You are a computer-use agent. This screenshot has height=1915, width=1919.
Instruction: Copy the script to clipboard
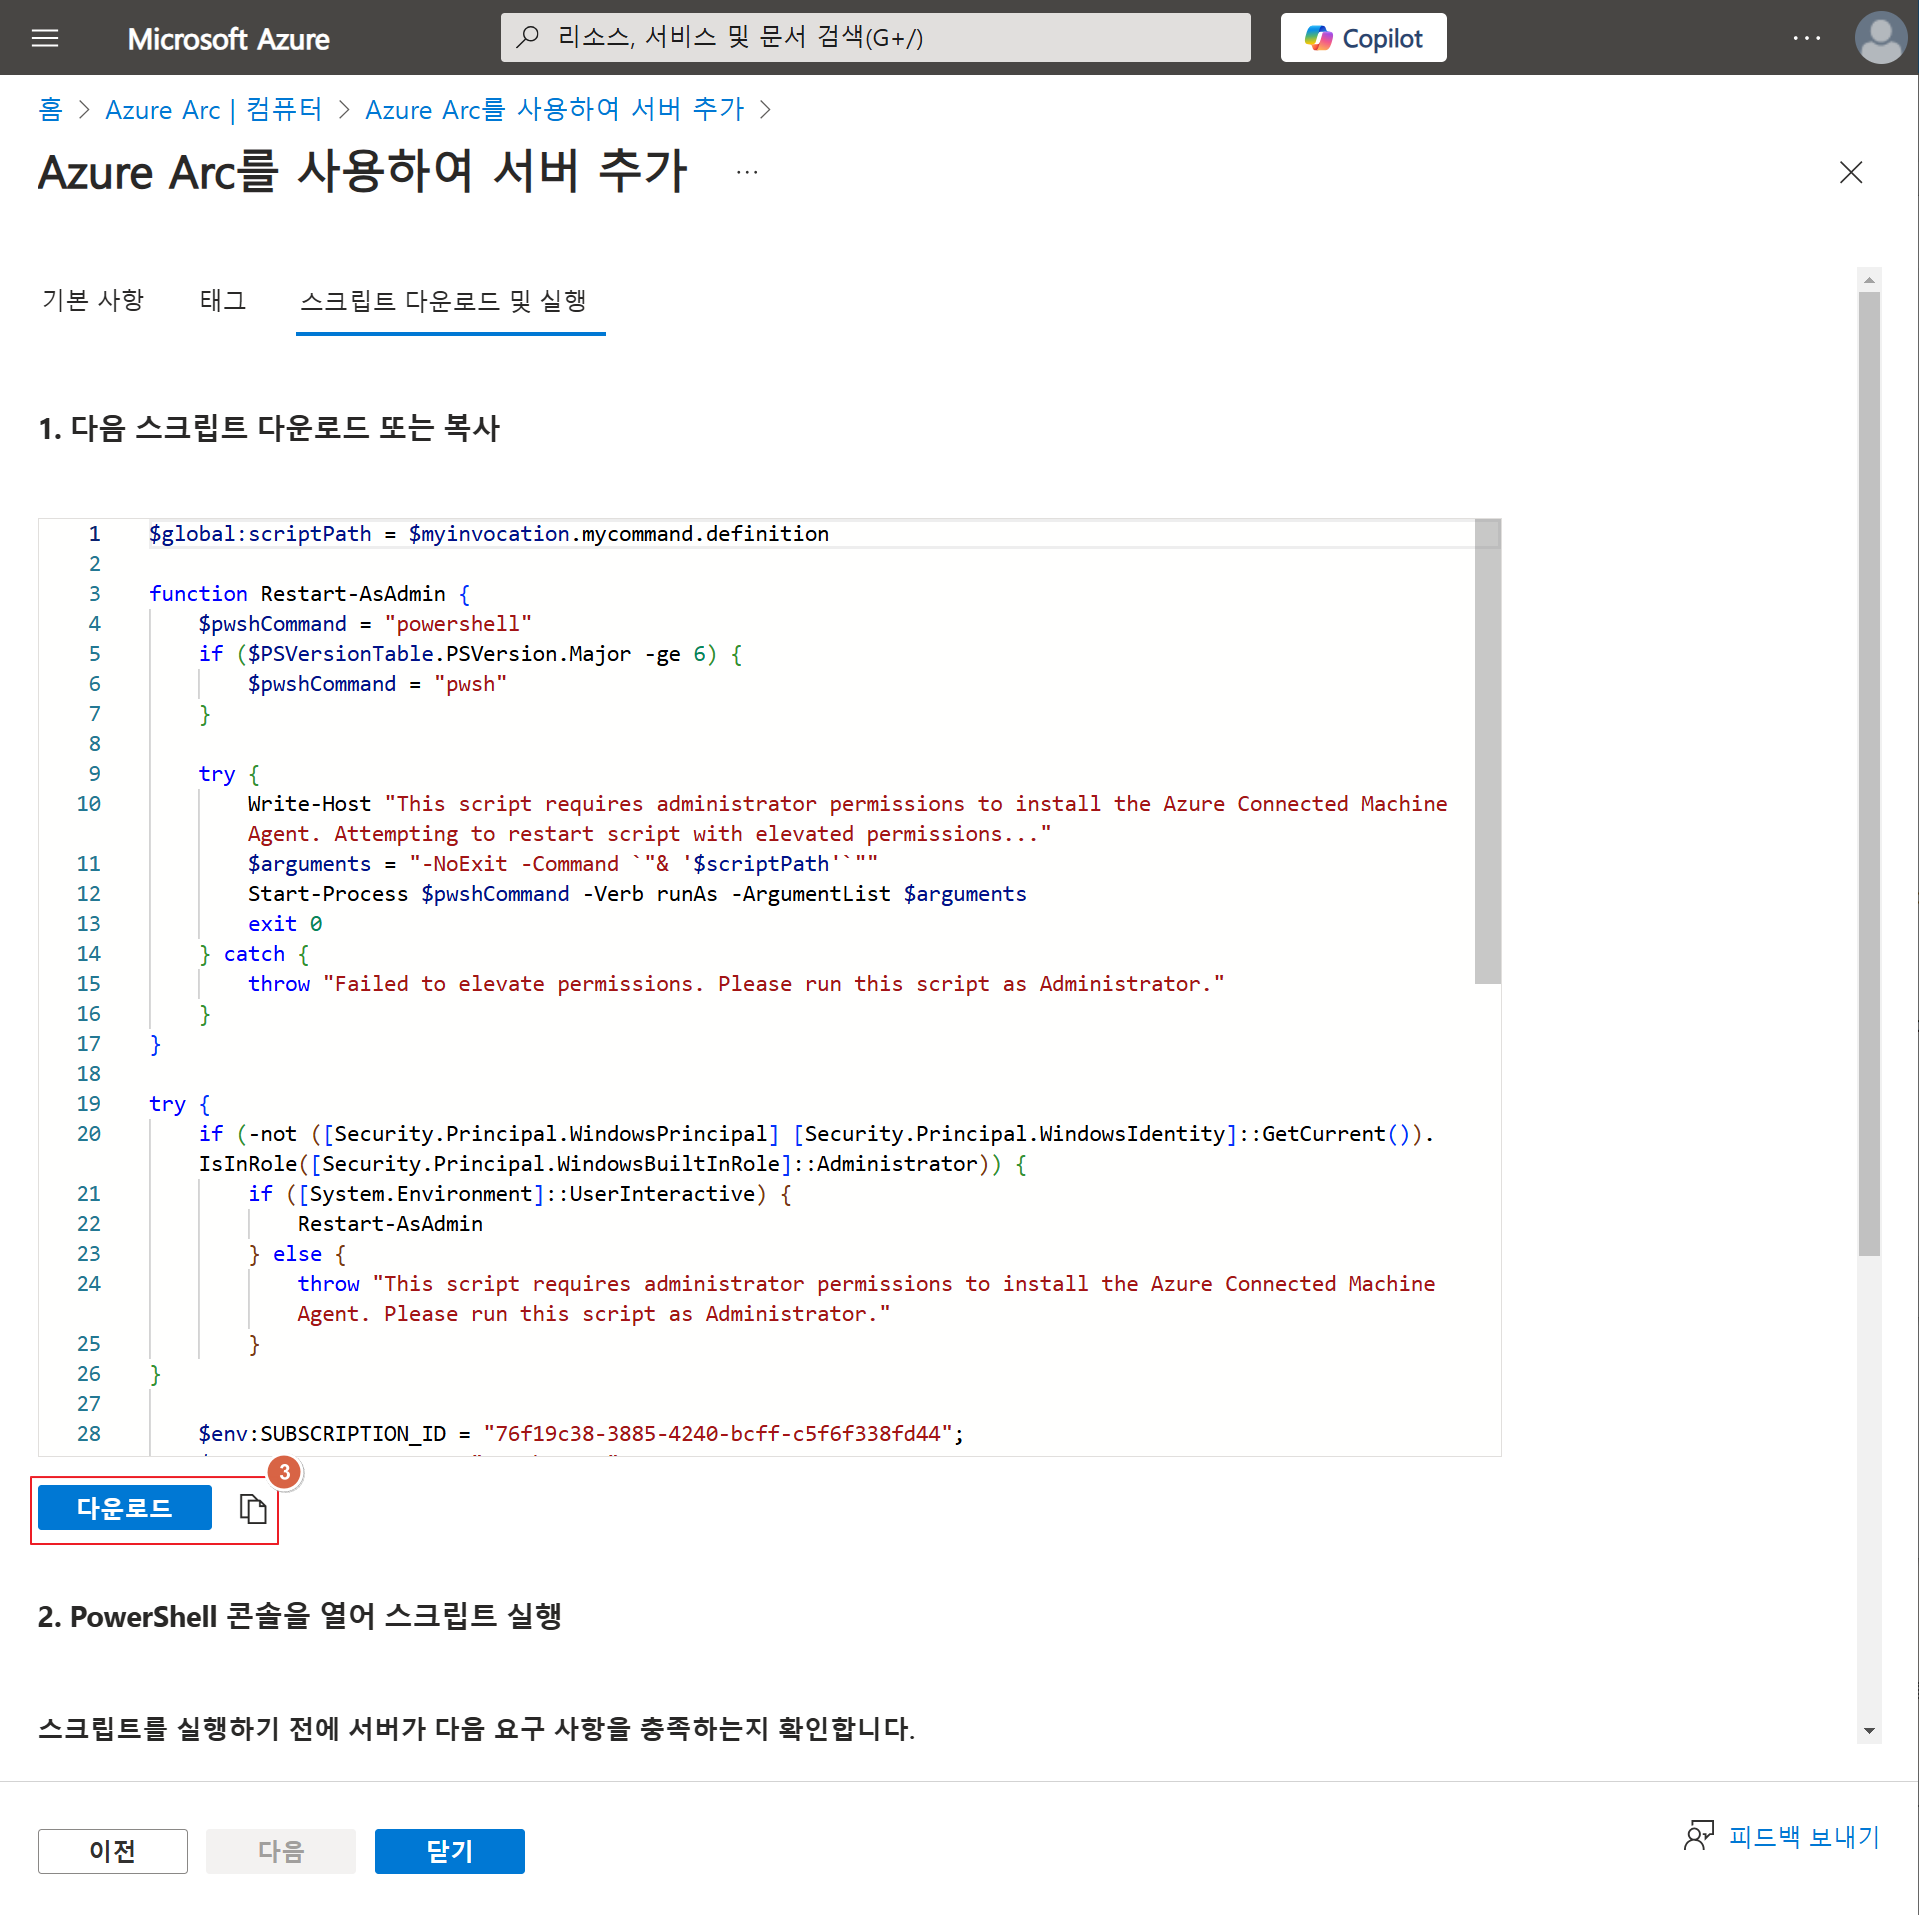253,1508
